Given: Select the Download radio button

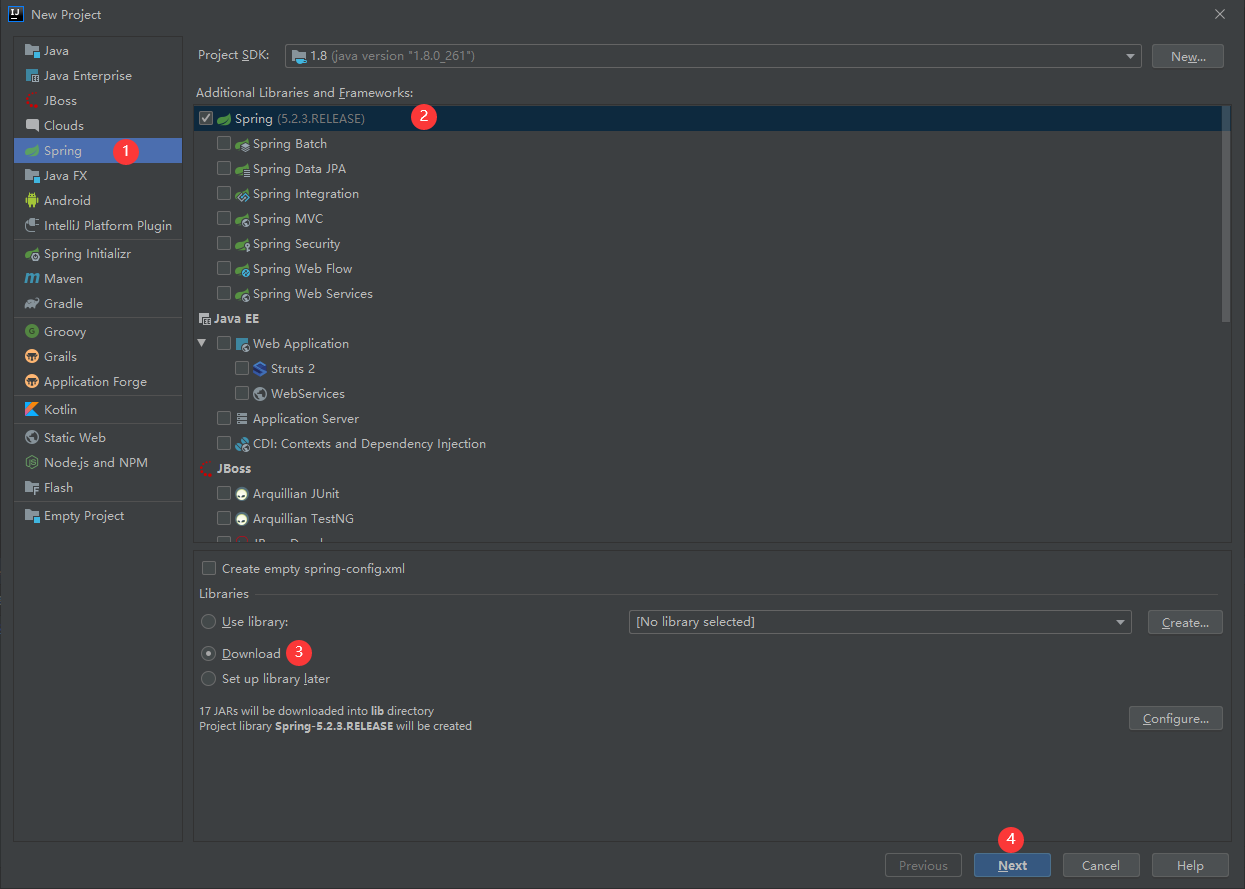Looking at the screenshot, I should click(208, 653).
